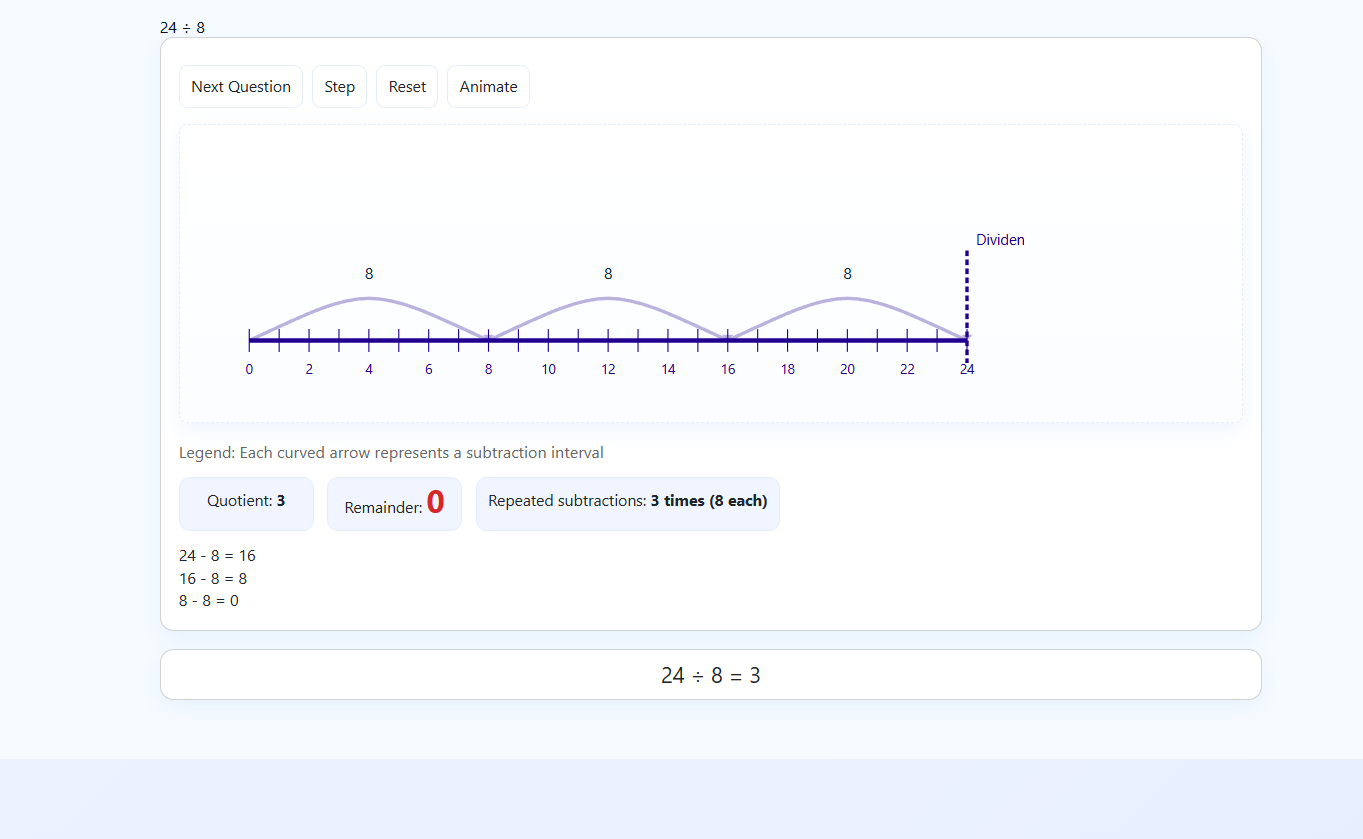The height and width of the screenshot is (839, 1363).
Task: Select the Quotient: 3 box
Action: [246, 502]
